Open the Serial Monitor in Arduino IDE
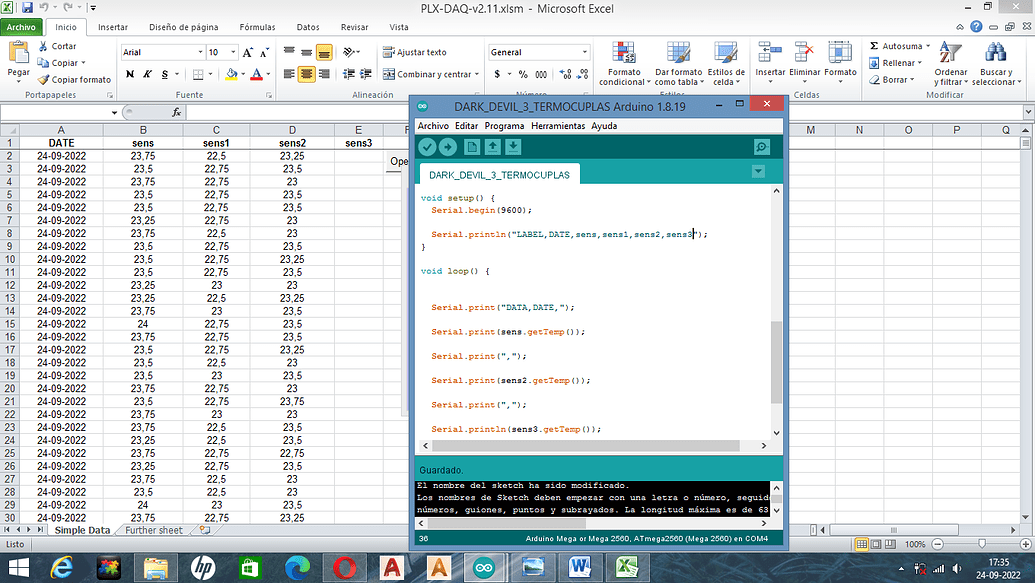This screenshot has height=583, width=1035. click(761, 146)
